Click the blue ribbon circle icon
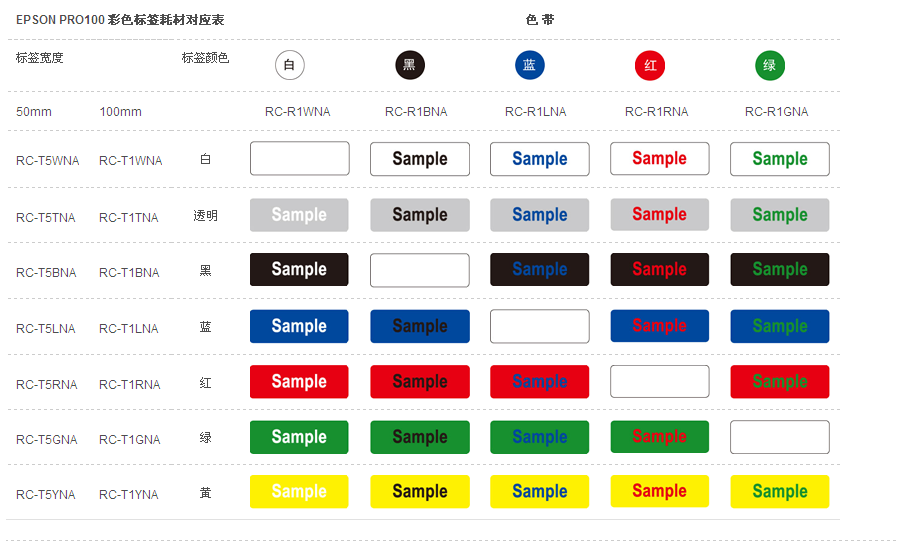 [530, 66]
